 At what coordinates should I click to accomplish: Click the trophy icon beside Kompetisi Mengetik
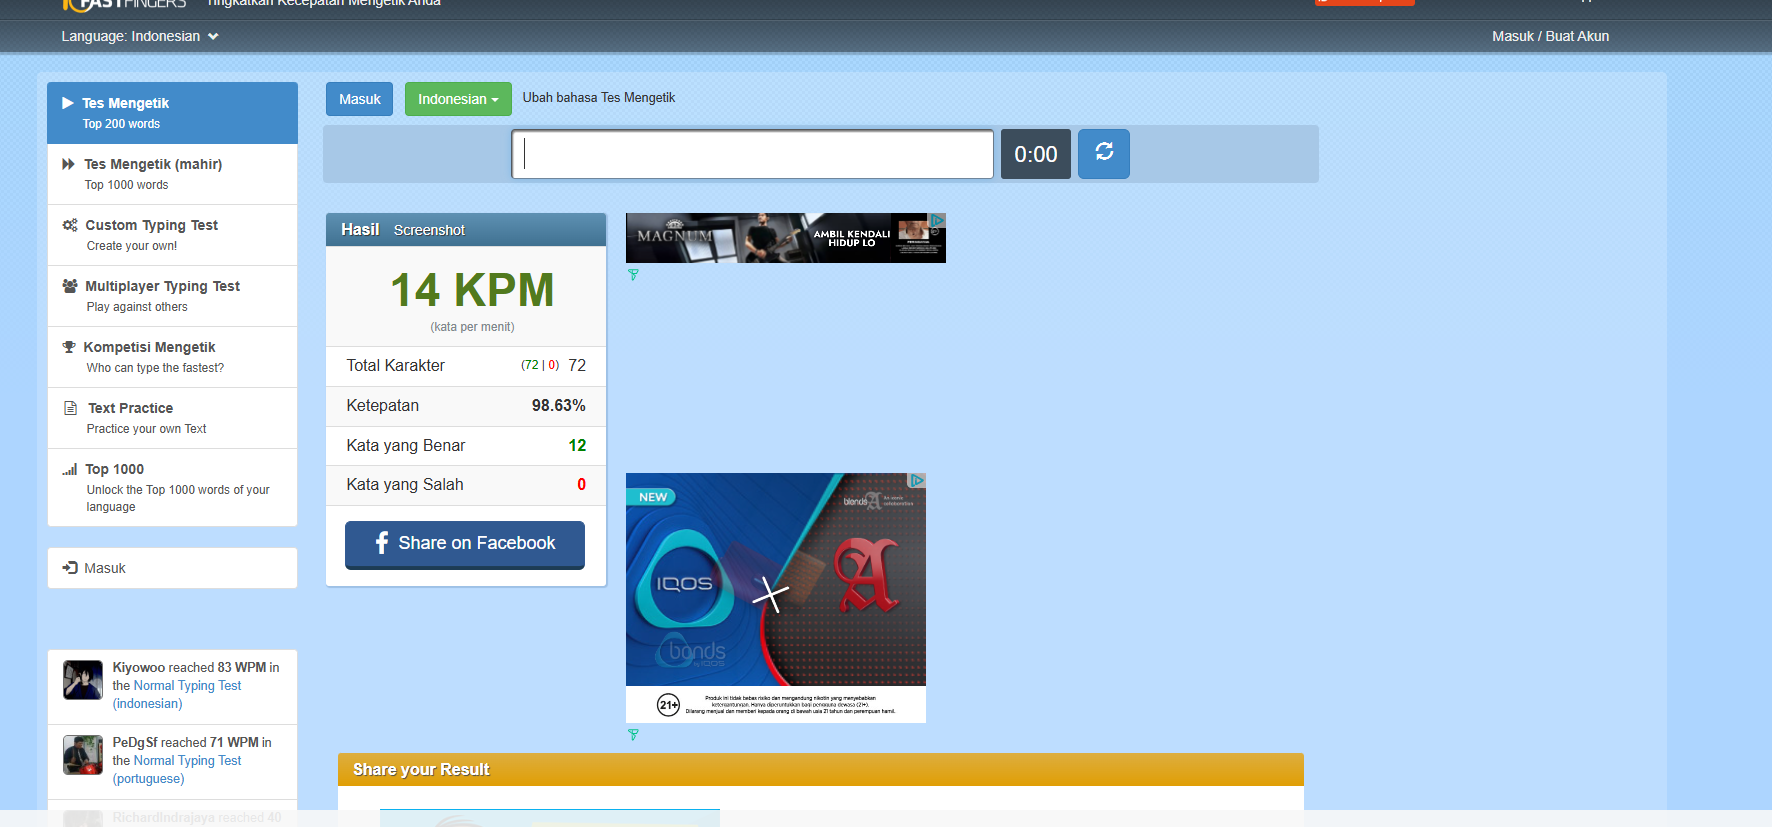(69, 347)
